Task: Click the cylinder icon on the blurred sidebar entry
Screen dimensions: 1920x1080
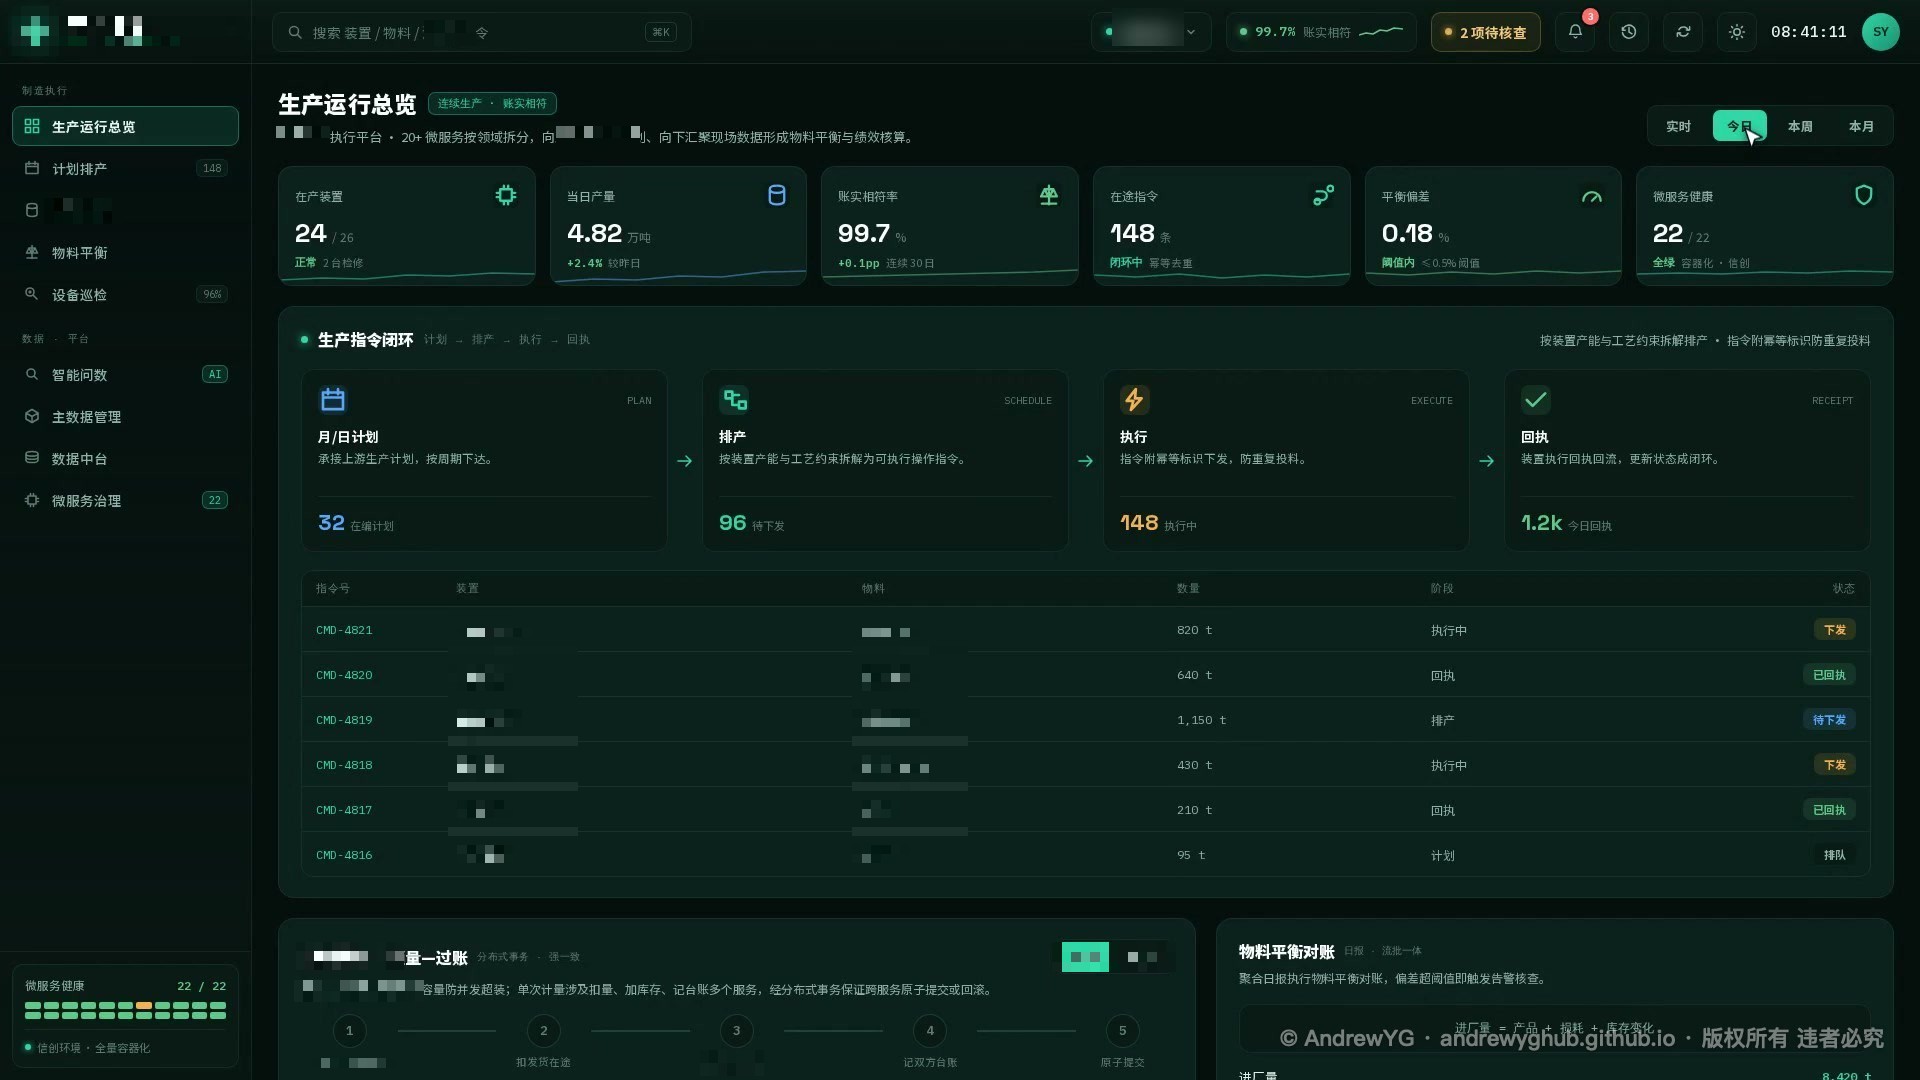Action: pyautogui.click(x=32, y=210)
